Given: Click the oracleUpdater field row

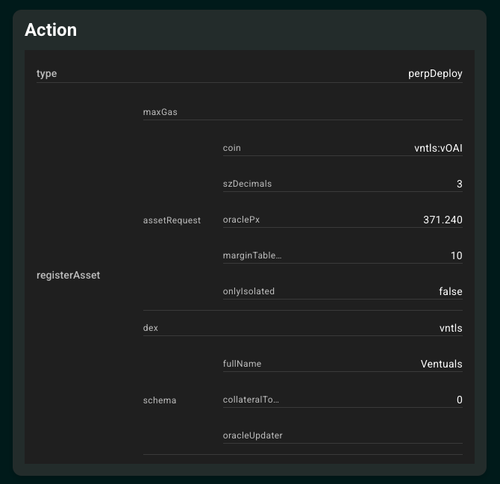Looking at the screenshot, I should coord(343,436).
